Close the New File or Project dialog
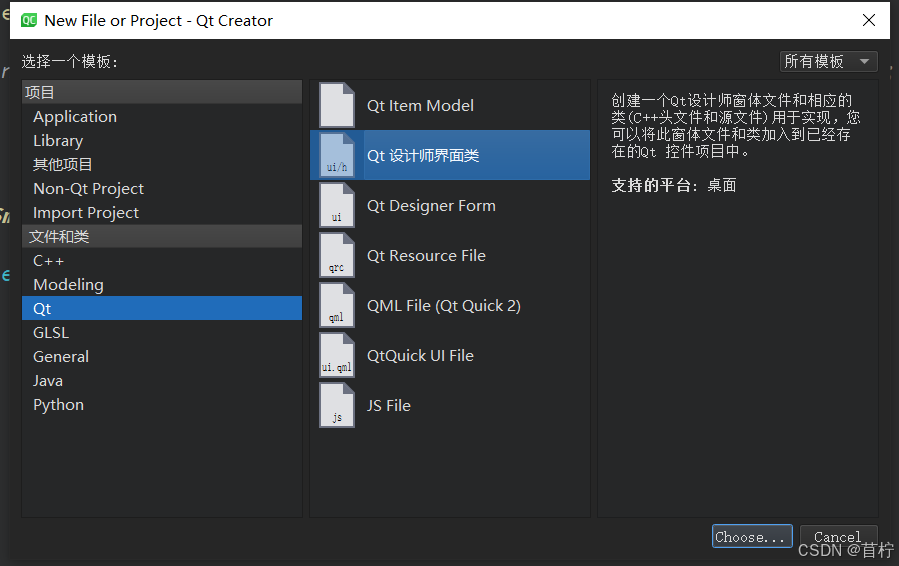The height and width of the screenshot is (566, 899). 869,20
